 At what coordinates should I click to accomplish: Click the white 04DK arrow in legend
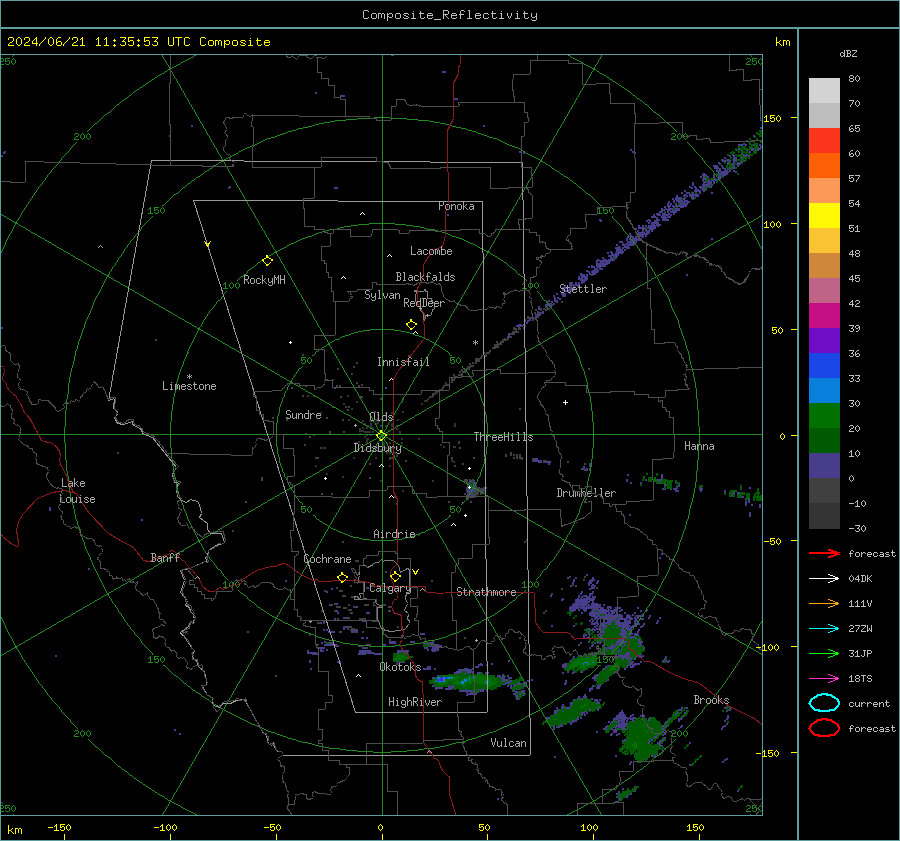coord(824,579)
